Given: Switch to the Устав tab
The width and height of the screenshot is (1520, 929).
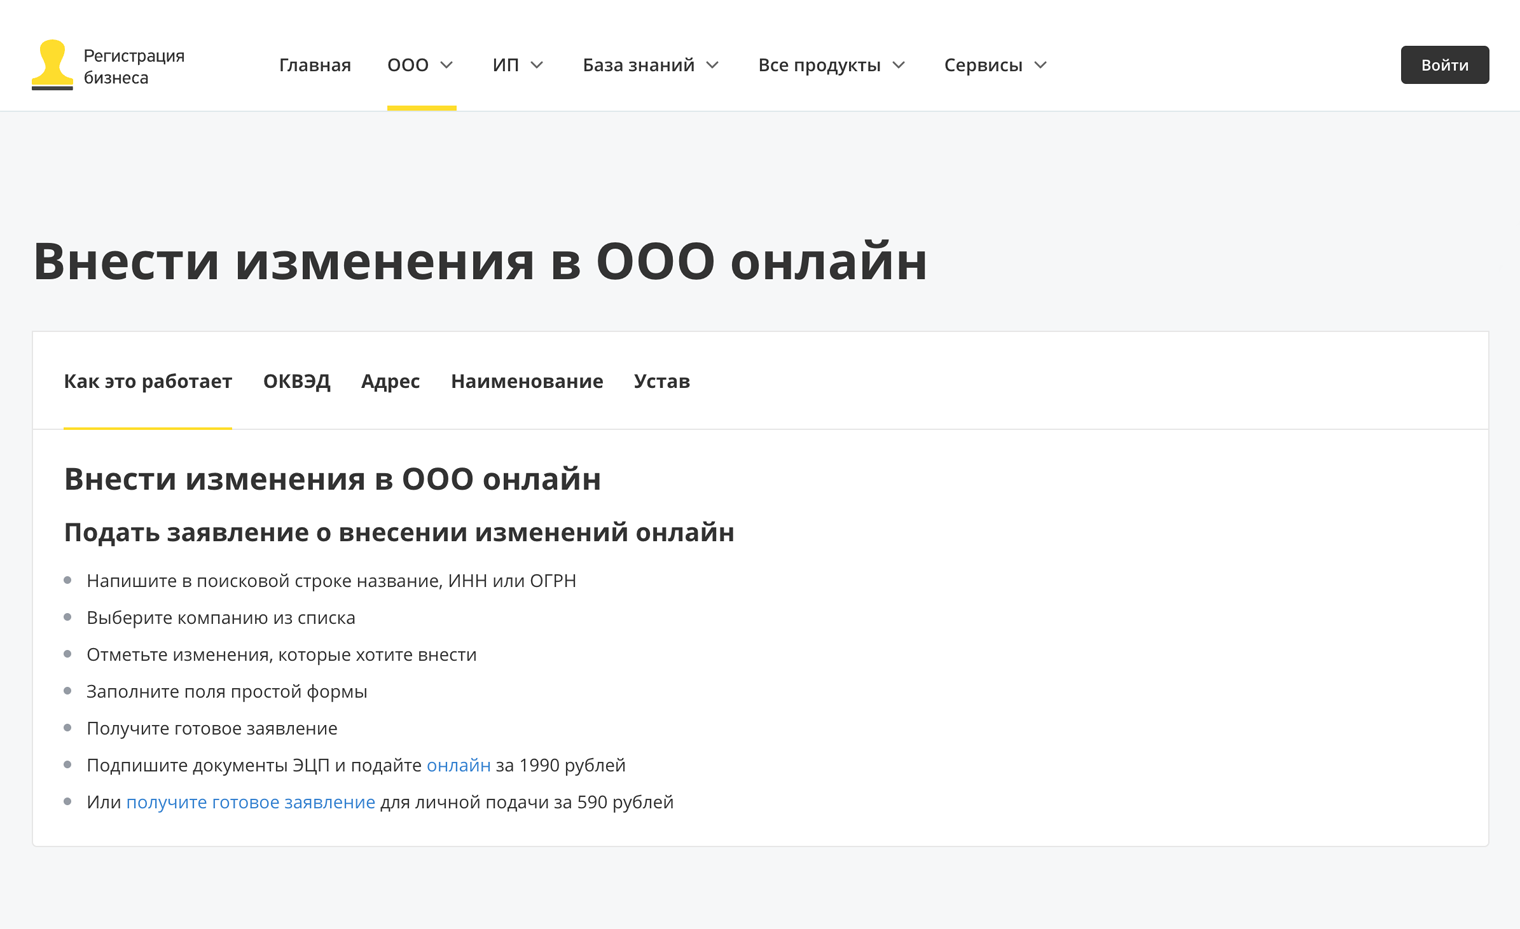Looking at the screenshot, I should [662, 381].
